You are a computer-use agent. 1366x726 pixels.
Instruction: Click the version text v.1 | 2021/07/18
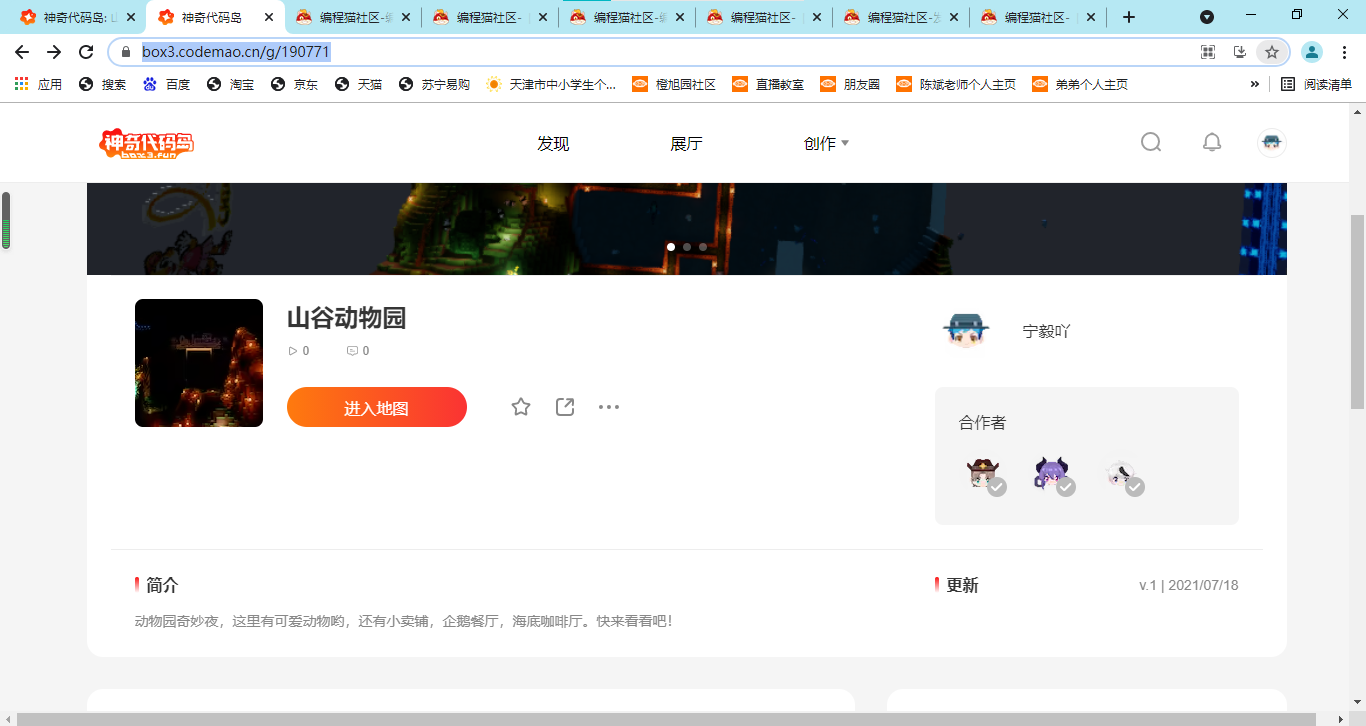tap(1189, 585)
